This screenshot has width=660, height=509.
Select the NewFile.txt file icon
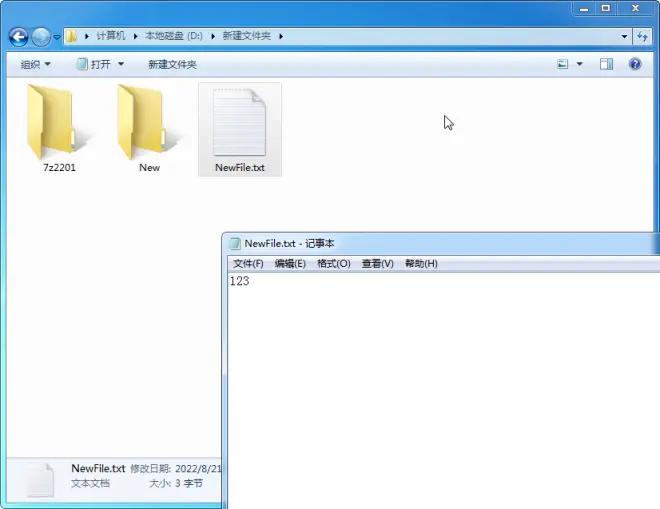(x=240, y=122)
